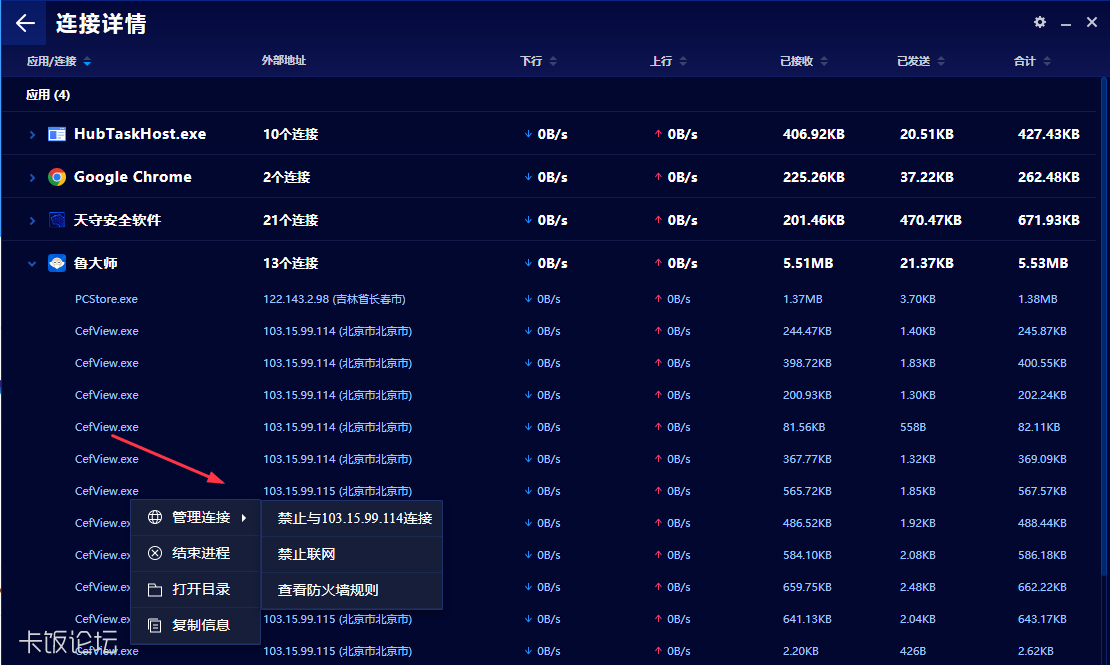Click the circle-x icon beside 结束进程
Screen dimensions: 1110x665
[155, 553]
